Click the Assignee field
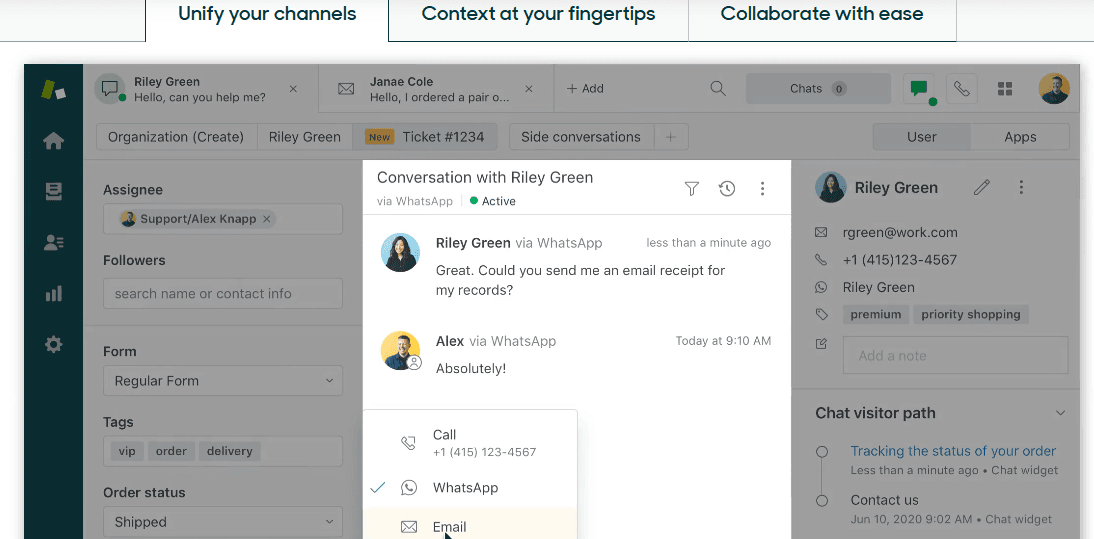 pyautogui.click(x=223, y=219)
